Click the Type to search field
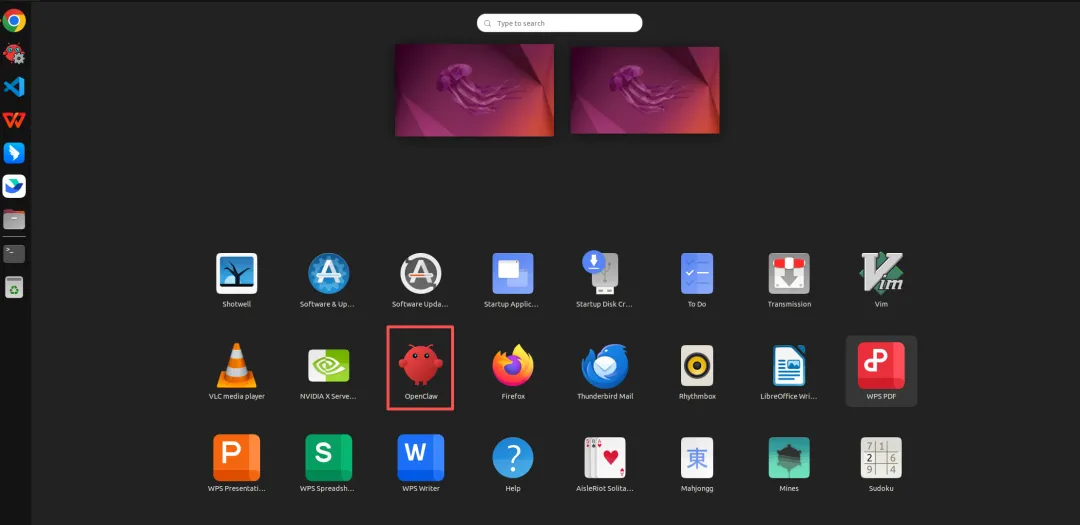The width and height of the screenshot is (1080, 525). click(x=559, y=23)
